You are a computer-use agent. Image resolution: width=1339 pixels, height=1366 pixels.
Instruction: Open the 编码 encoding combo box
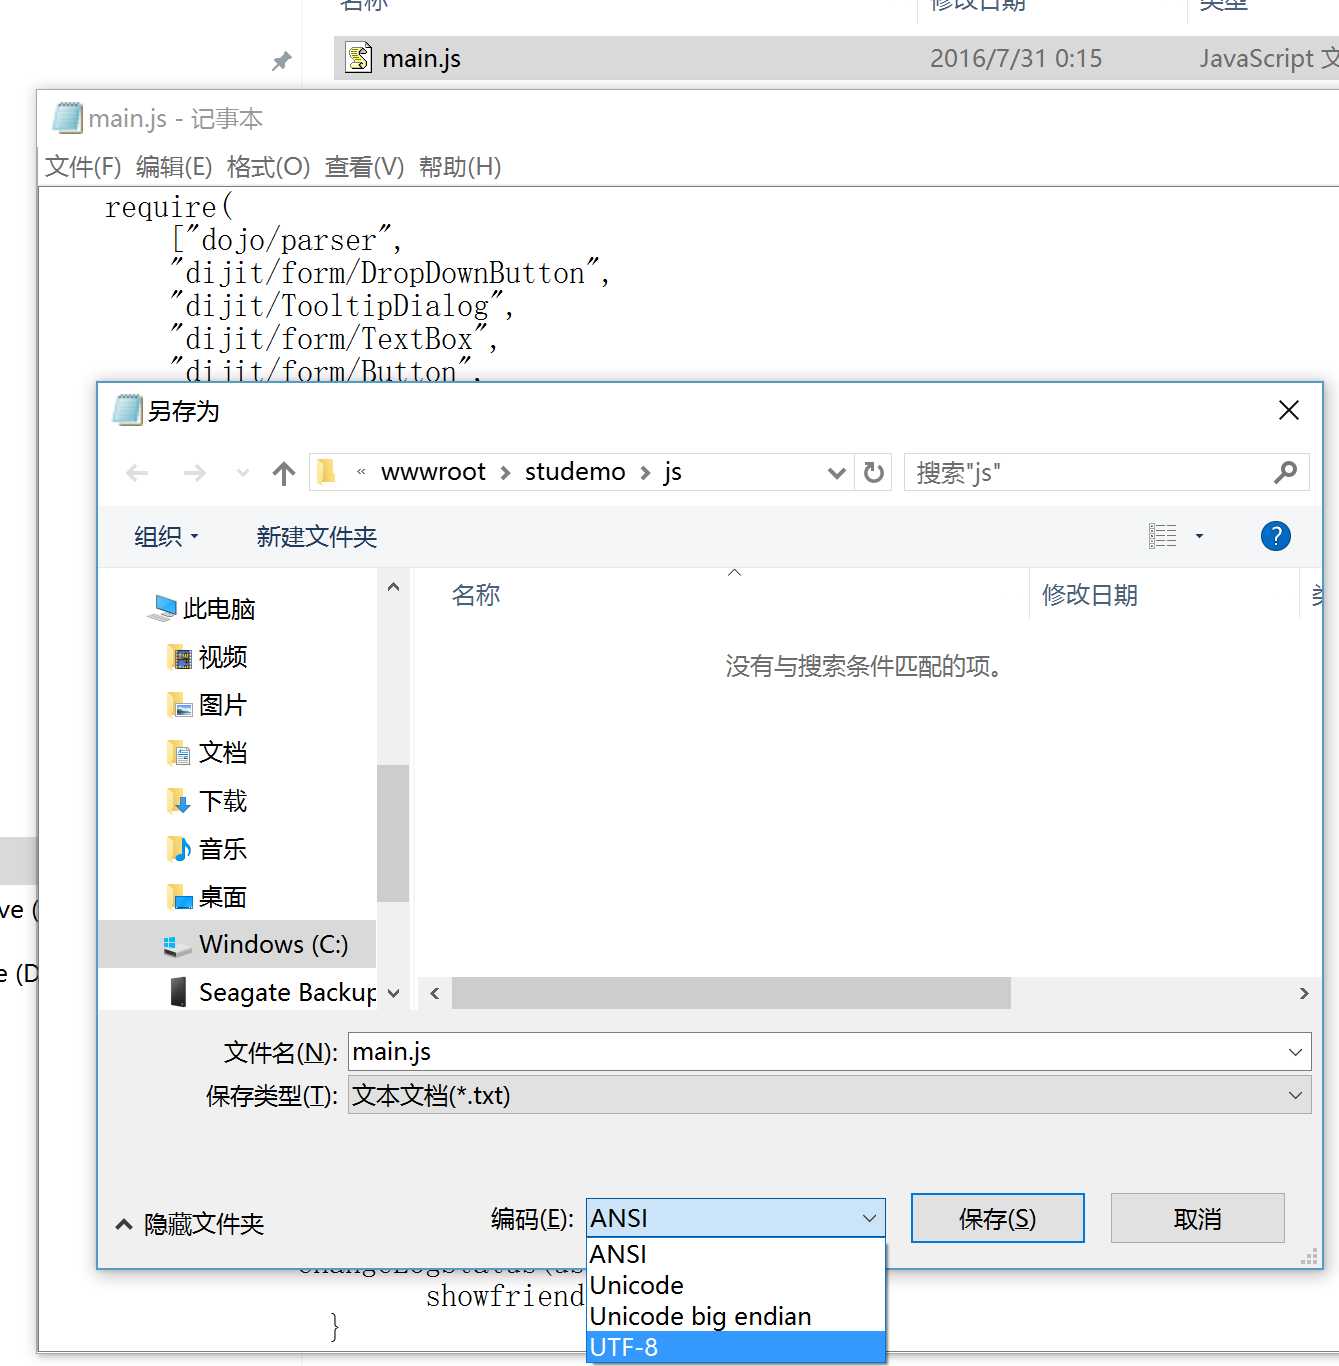coord(735,1218)
